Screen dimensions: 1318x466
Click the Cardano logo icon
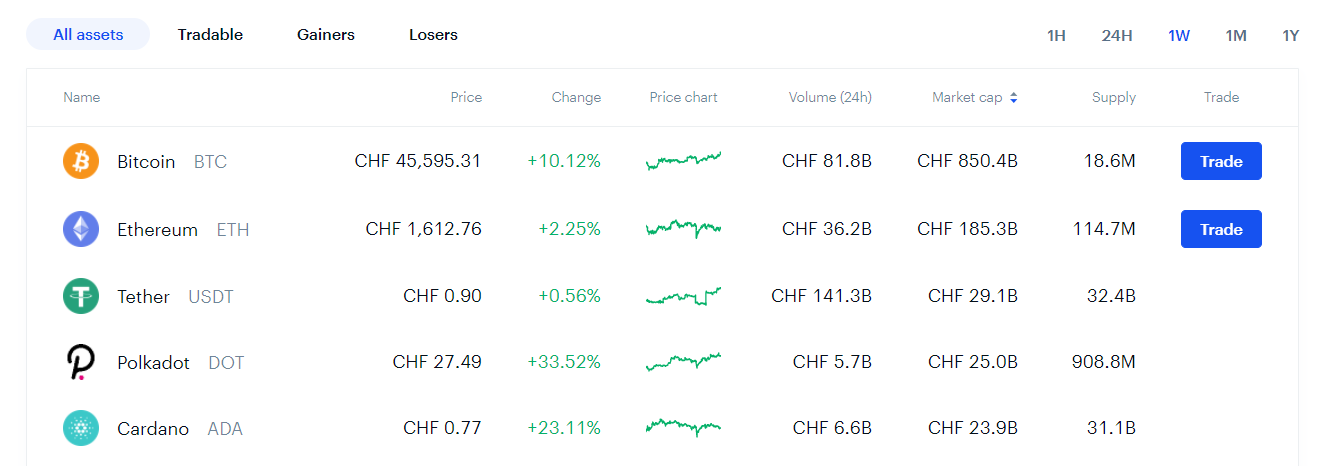[81, 428]
